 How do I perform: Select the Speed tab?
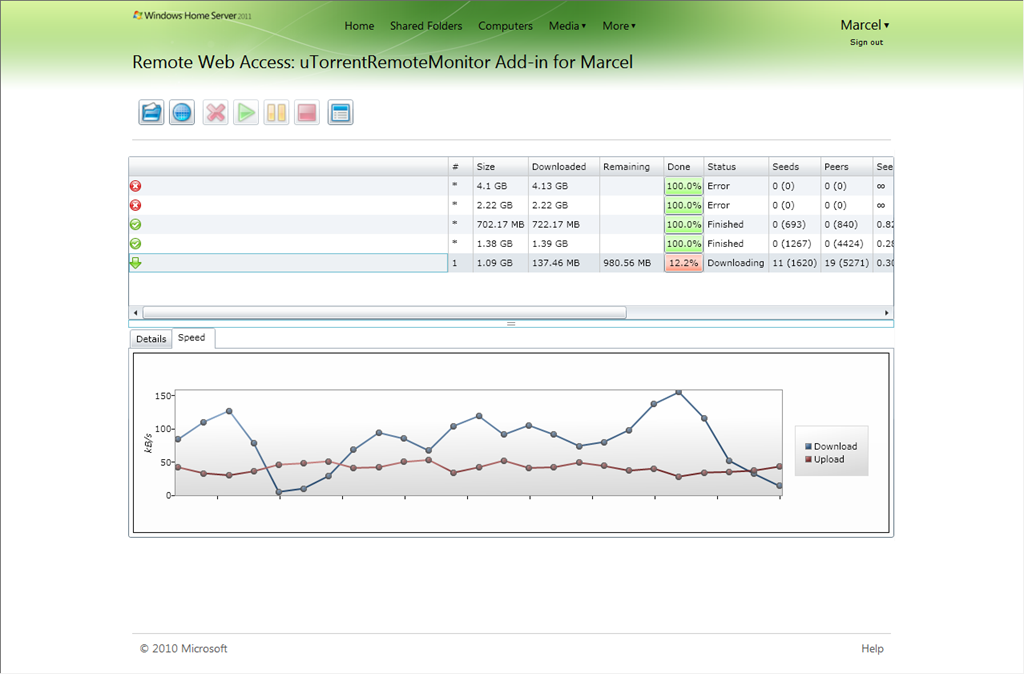[x=192, y=338]
